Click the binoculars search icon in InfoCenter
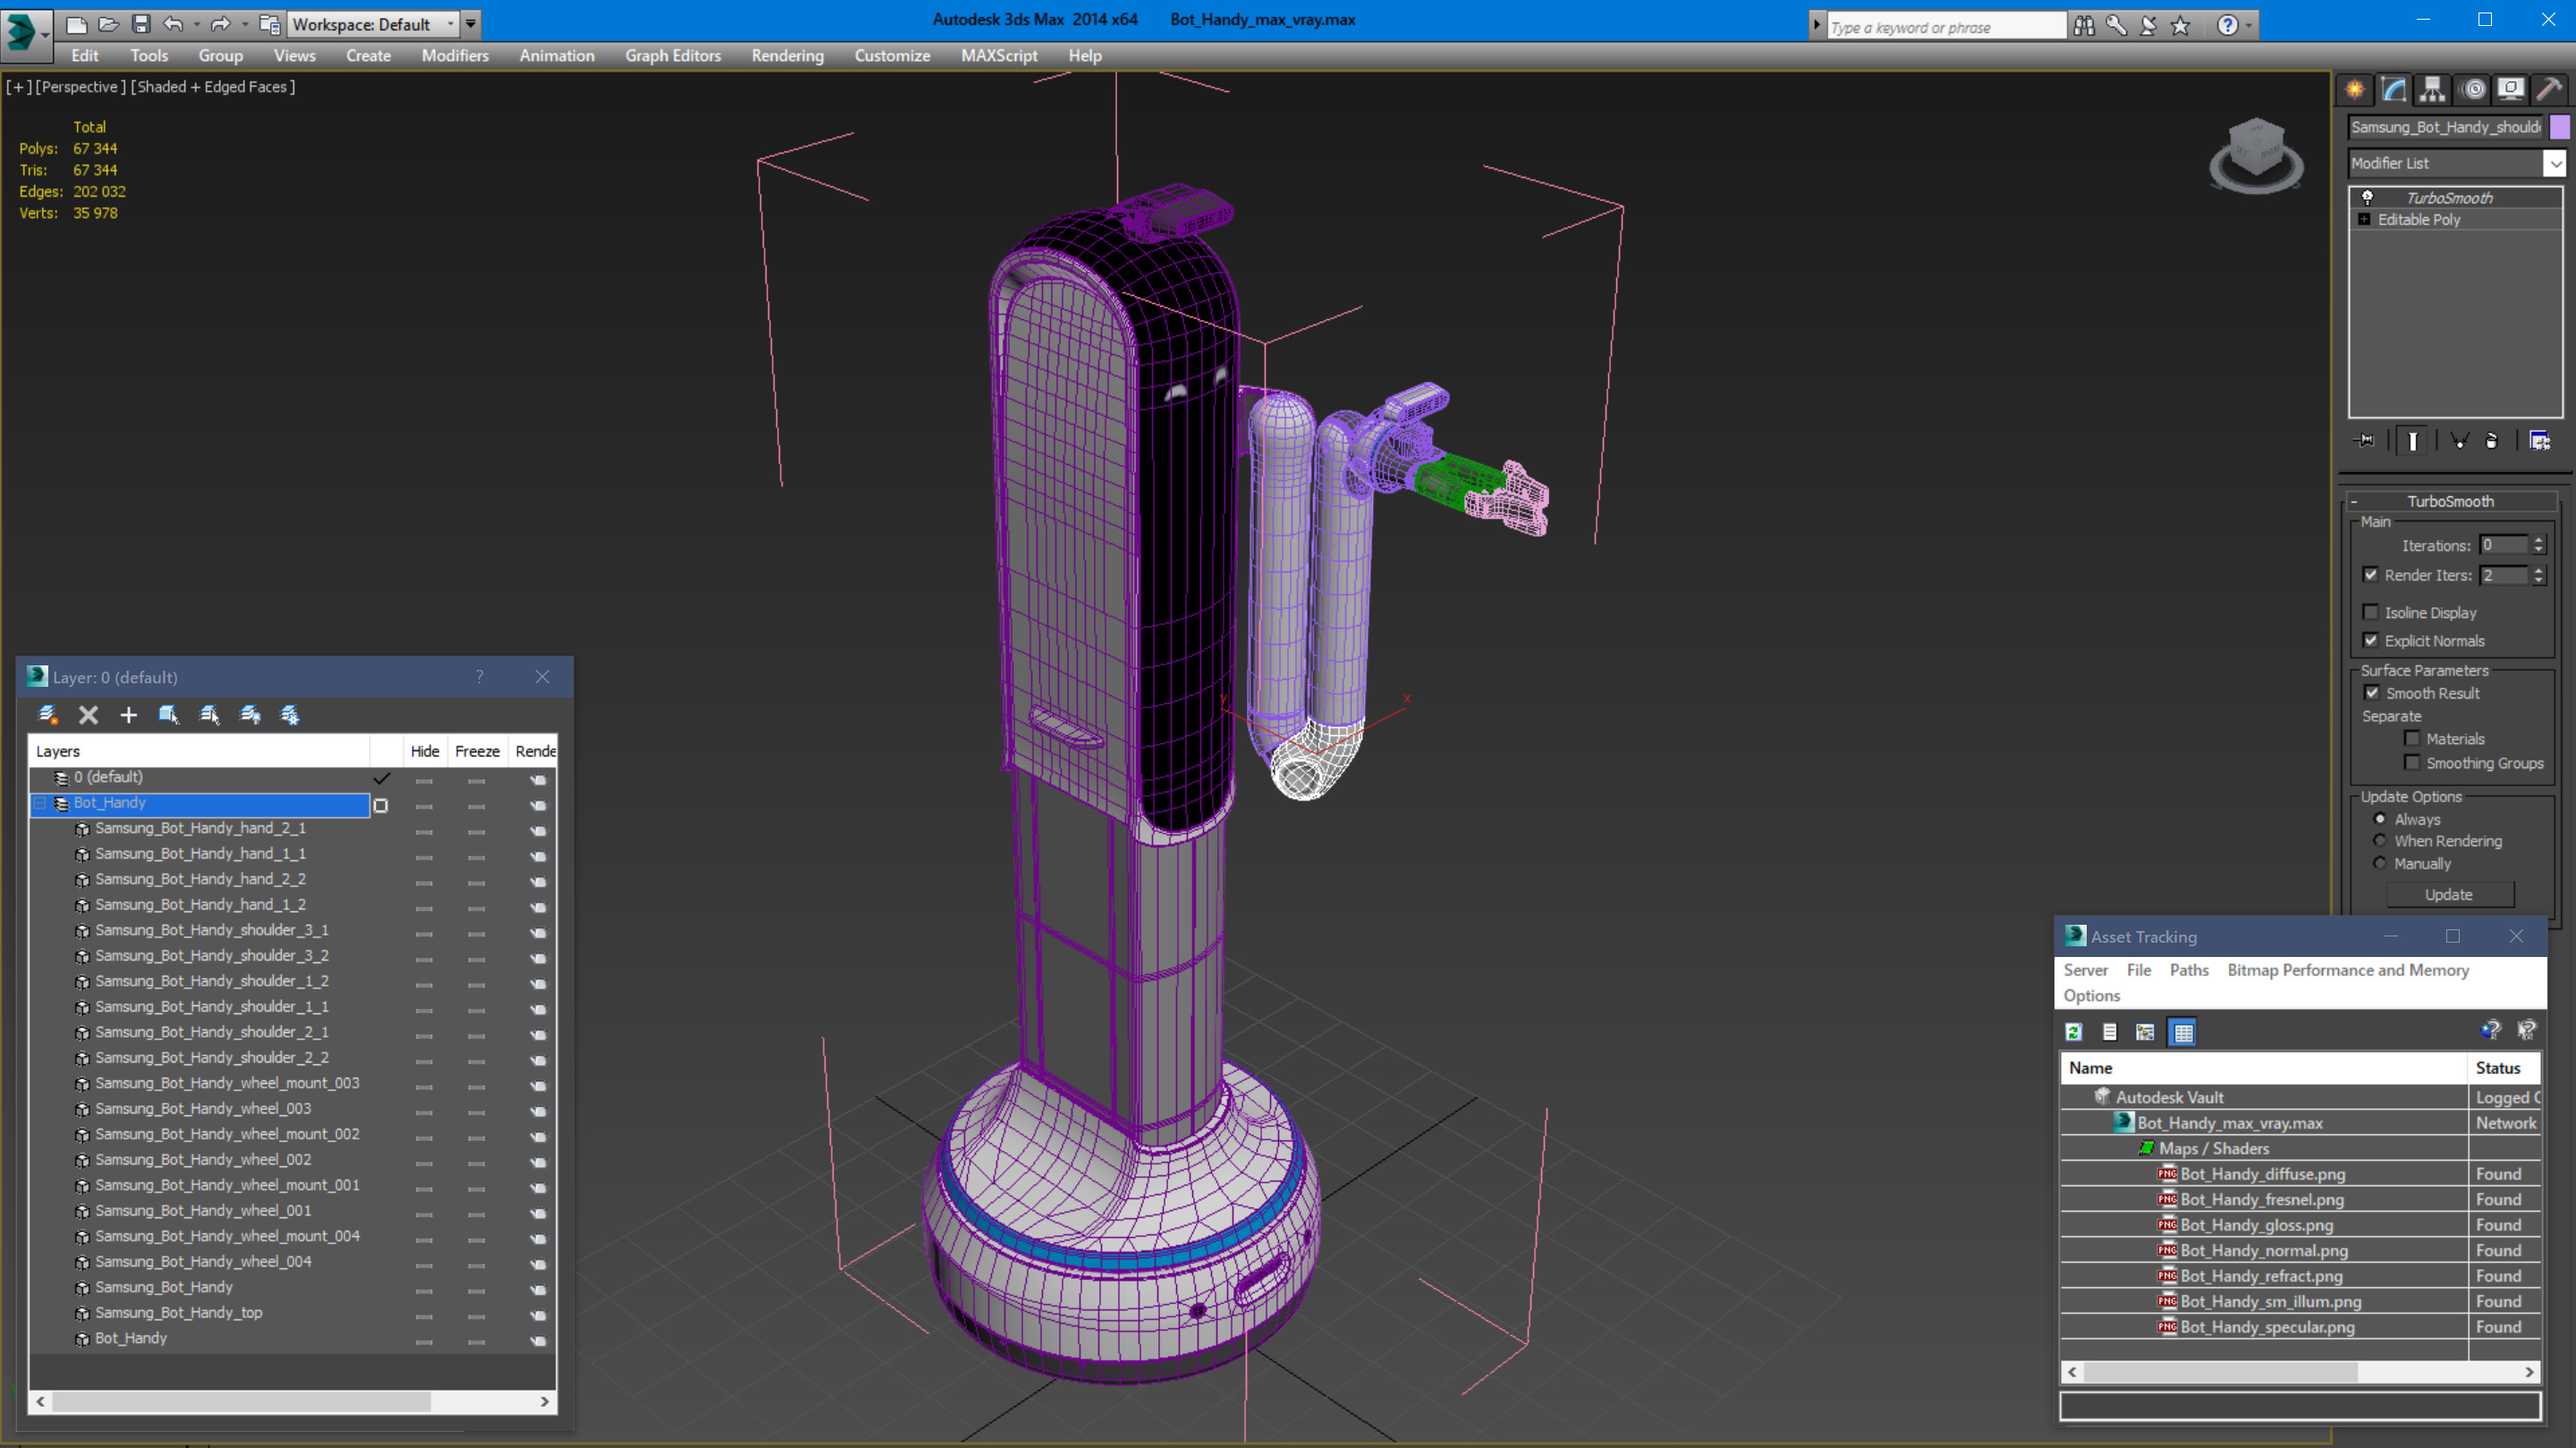This screenshot has width=2576, height=1448. (x=2084, y=26)
